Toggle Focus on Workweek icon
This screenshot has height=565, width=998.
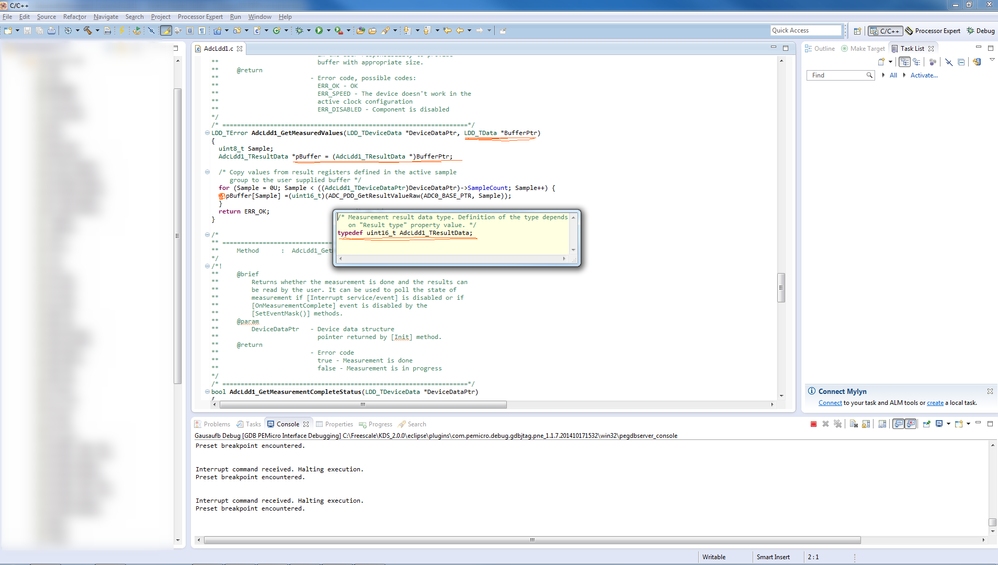pyautogui.click(x=932, y=62)
